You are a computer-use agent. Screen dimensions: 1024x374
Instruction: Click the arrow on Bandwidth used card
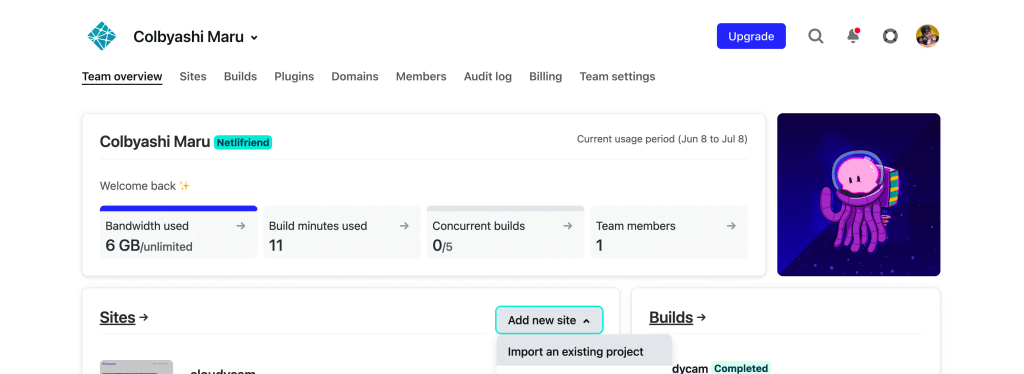(x=241, y=226)
